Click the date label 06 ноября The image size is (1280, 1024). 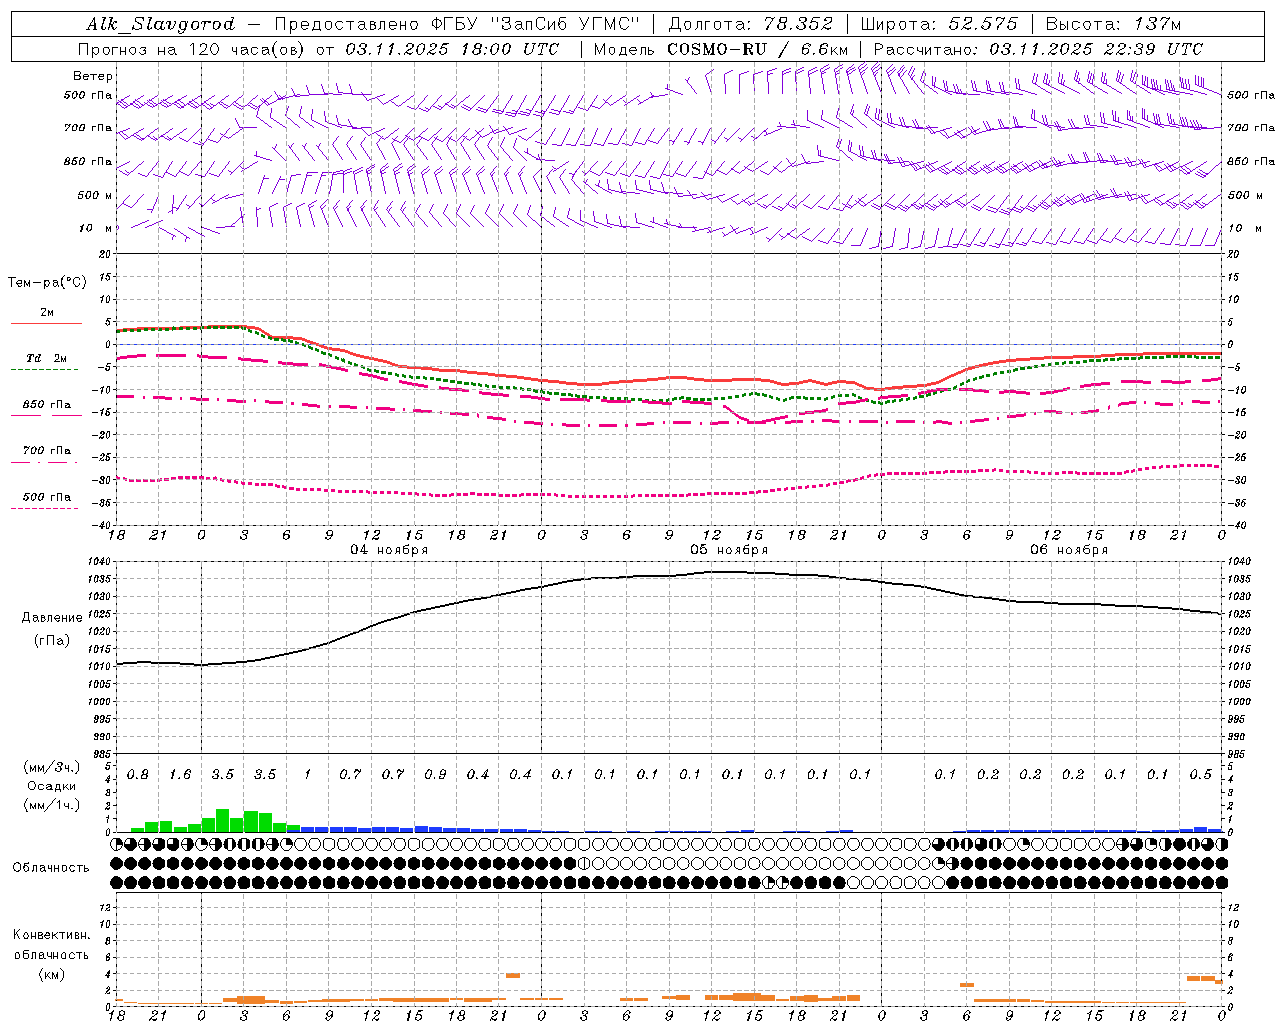point(1069,550)
